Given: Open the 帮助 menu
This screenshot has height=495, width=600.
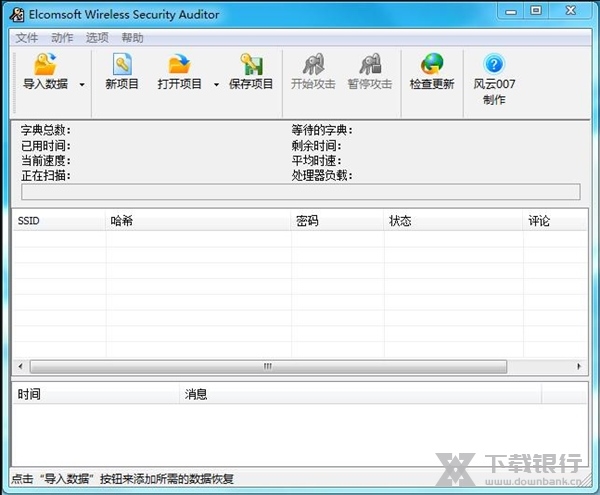Looking at the screenshot, I should pos(132,38).
